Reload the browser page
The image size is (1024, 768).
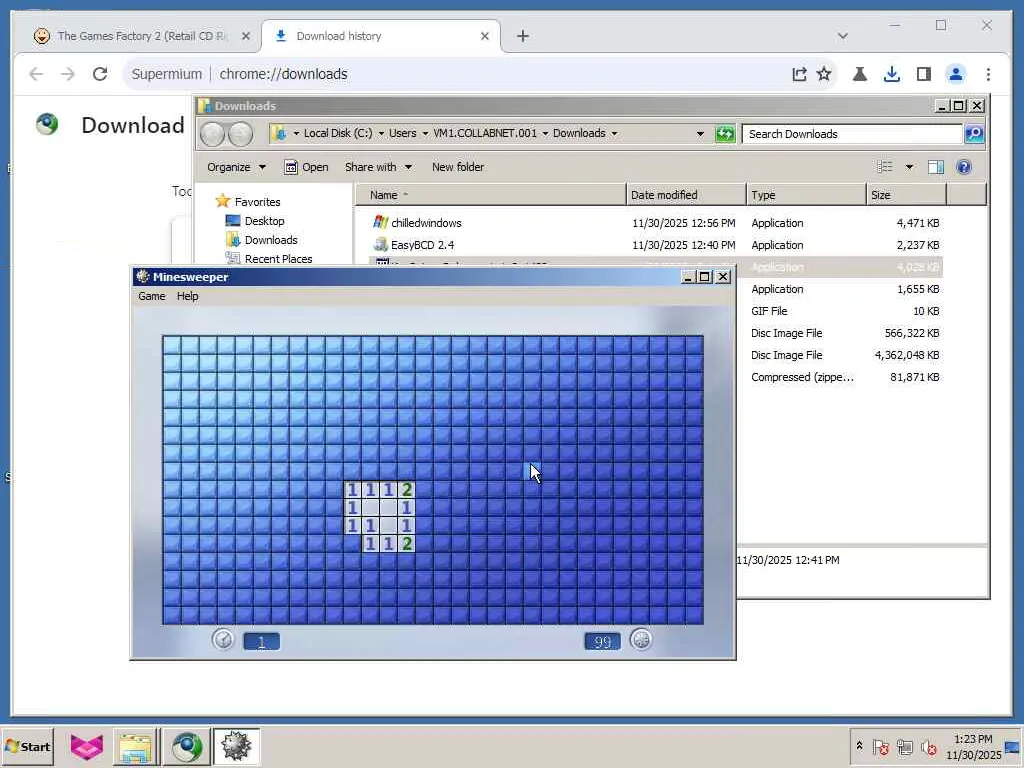tap(100, 74)
